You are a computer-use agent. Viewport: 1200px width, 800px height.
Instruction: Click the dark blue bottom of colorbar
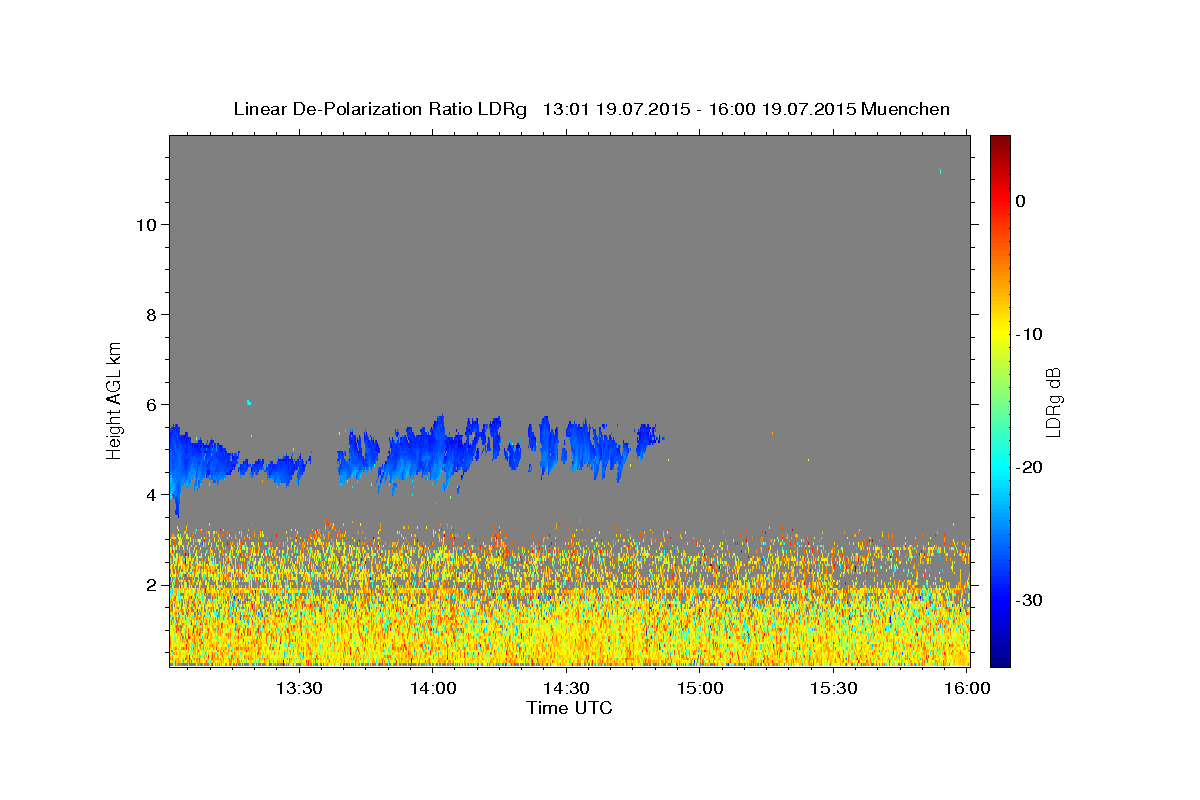point(1000,658)
